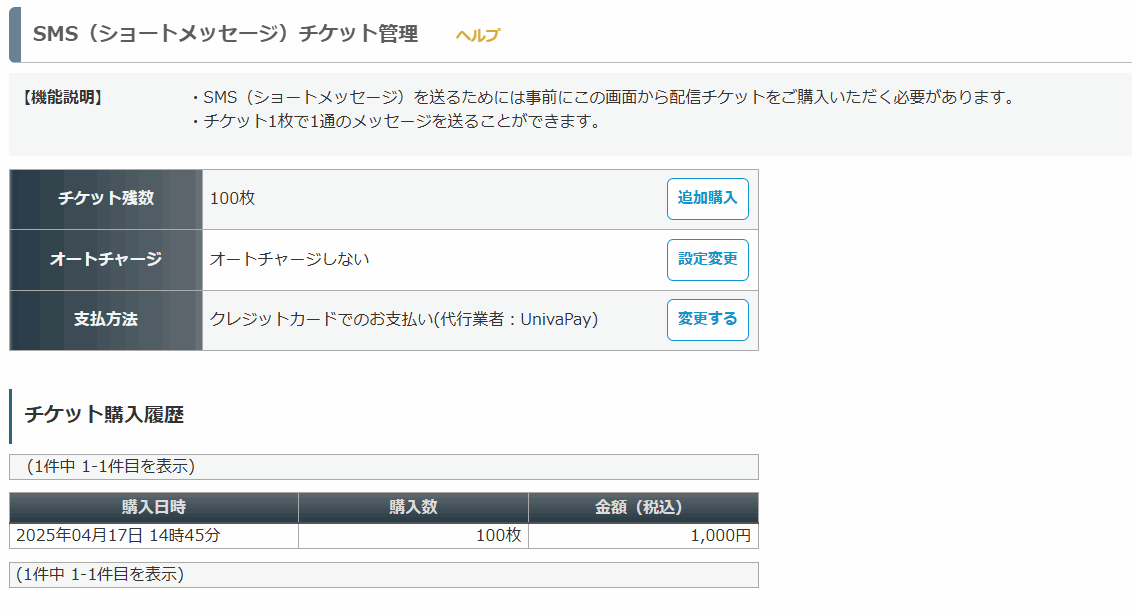The image size is (1132, 614).
Task: Click the 追加購入 button
Action: coord(708,199)
